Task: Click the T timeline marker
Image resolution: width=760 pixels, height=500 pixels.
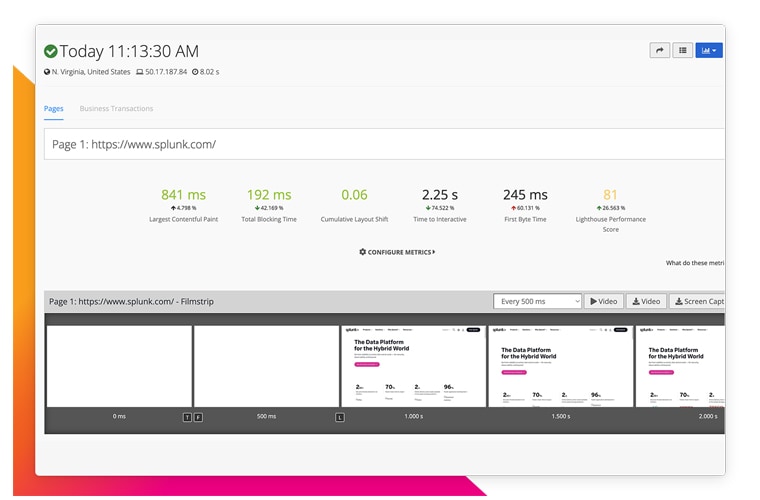Action: 188,417
